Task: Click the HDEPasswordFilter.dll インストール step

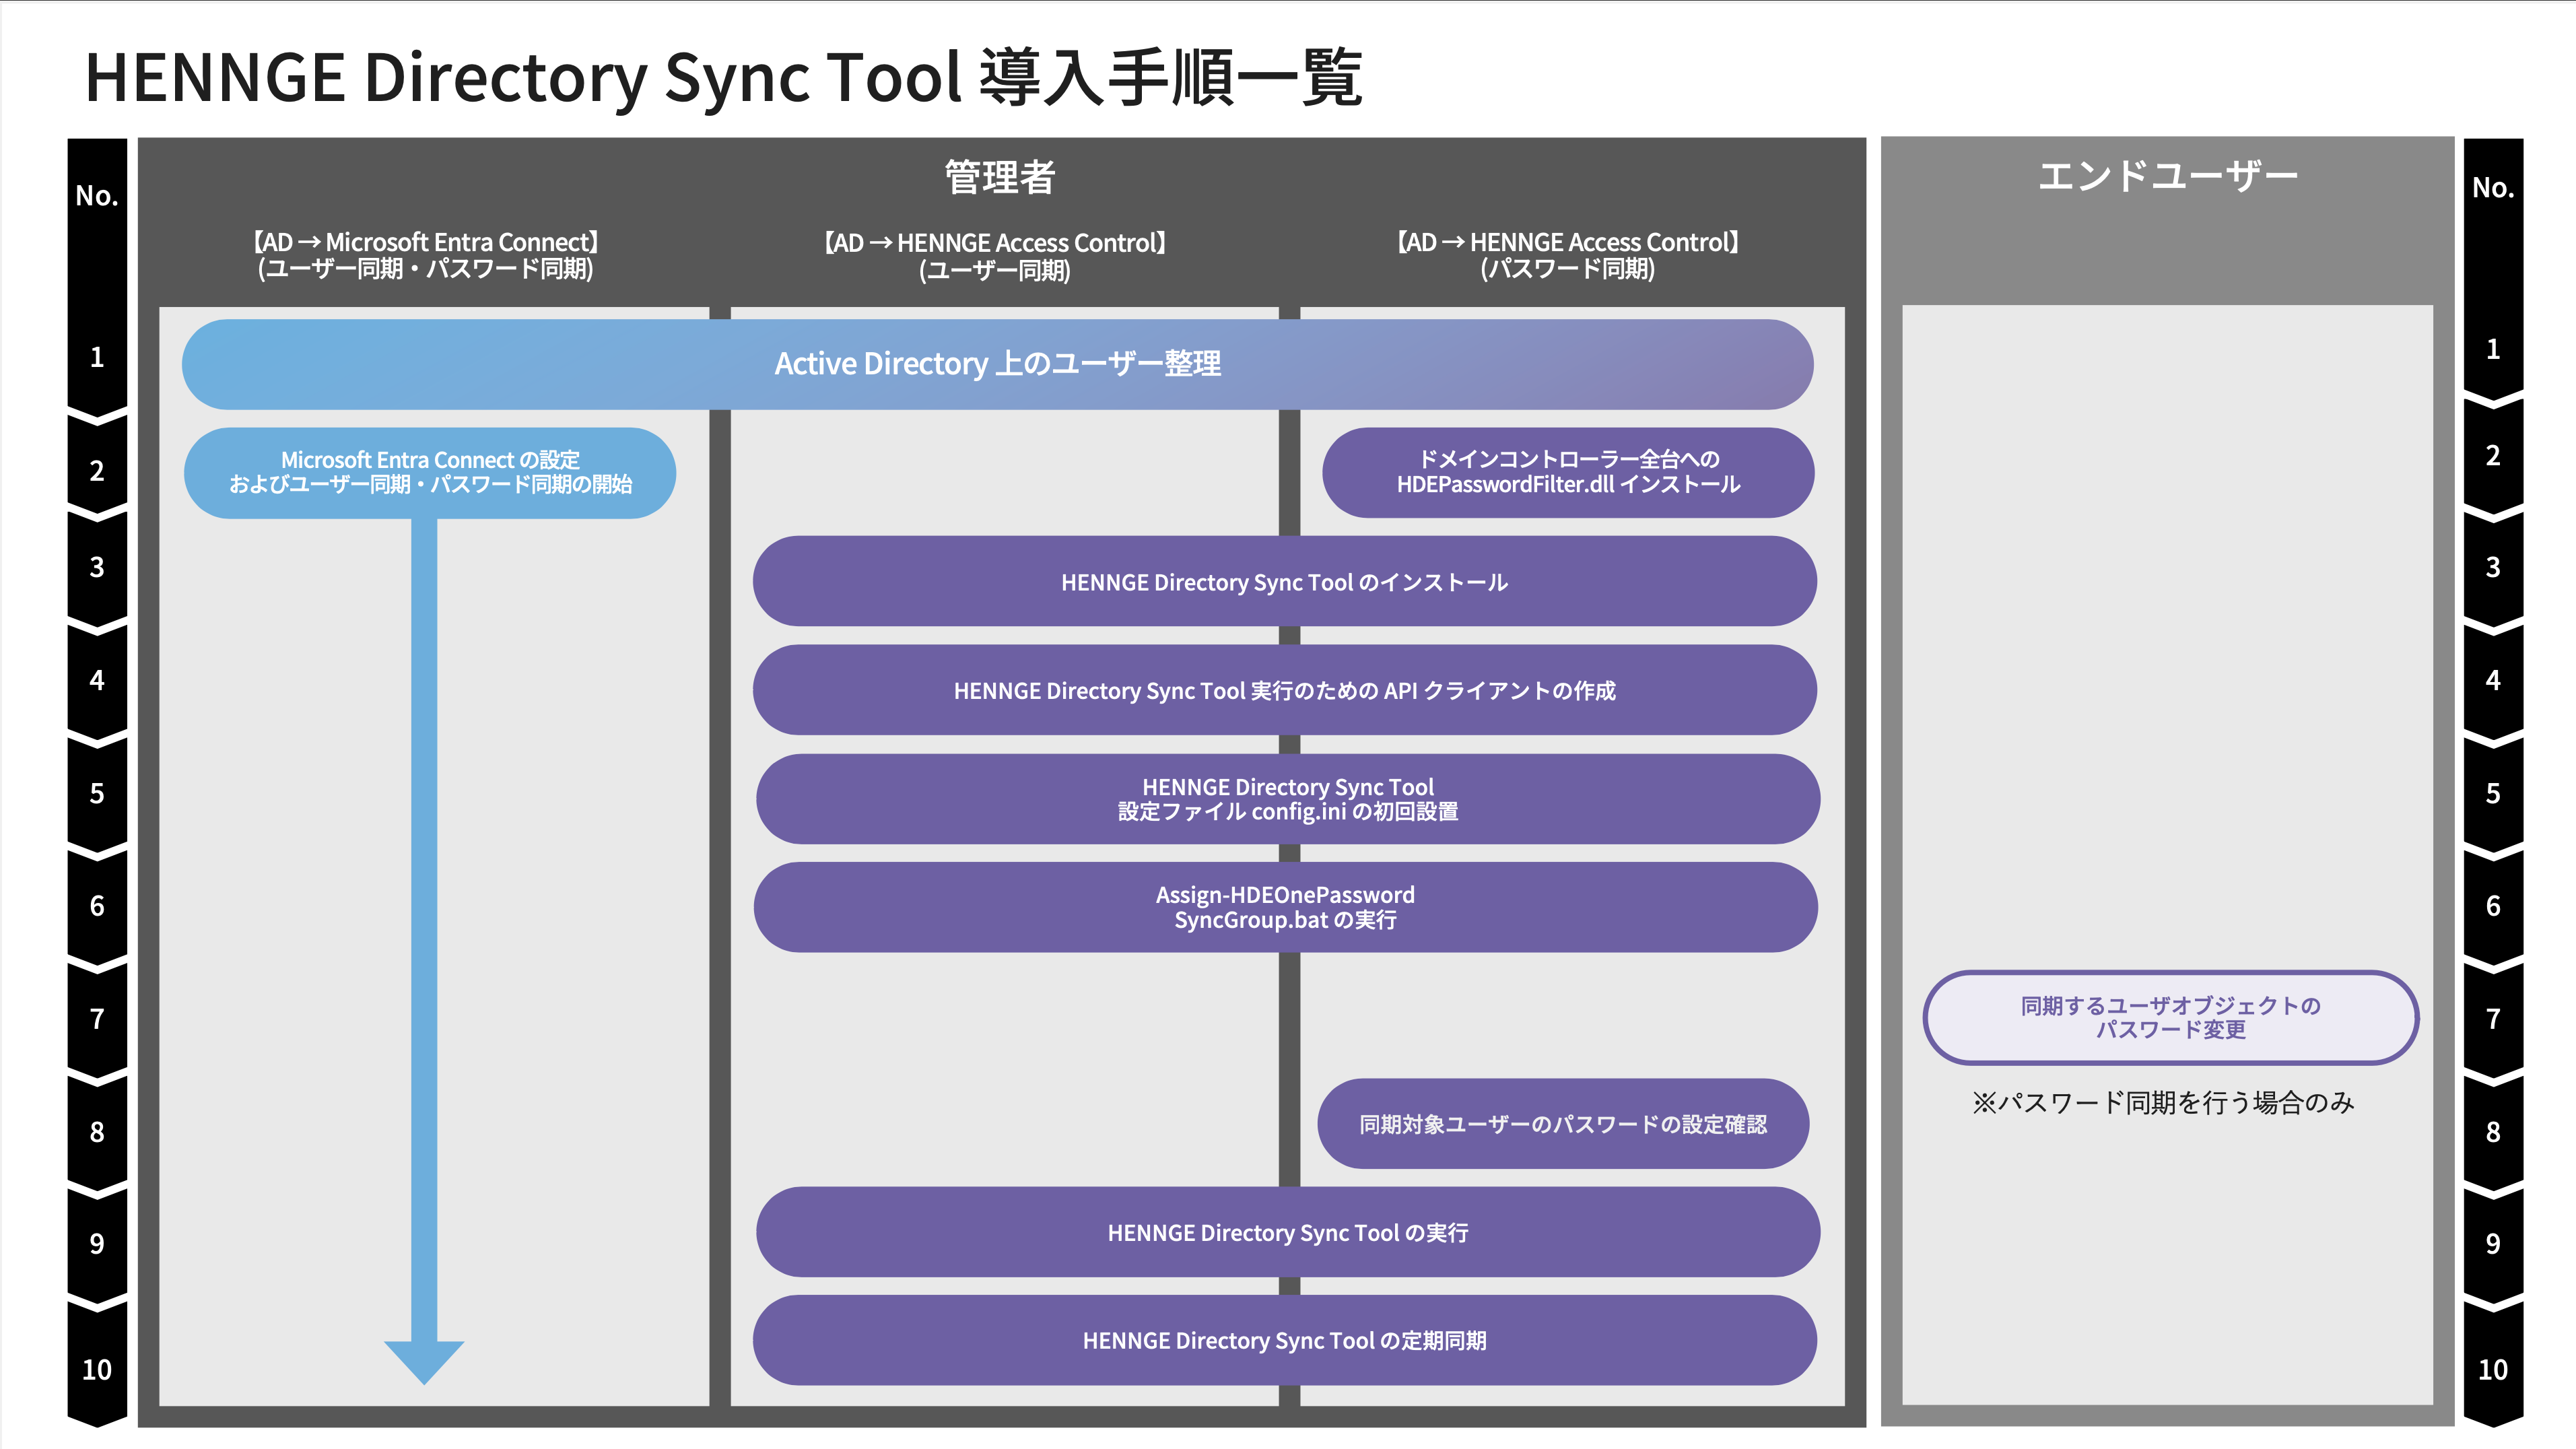Action: click(x=1568, y=472)
